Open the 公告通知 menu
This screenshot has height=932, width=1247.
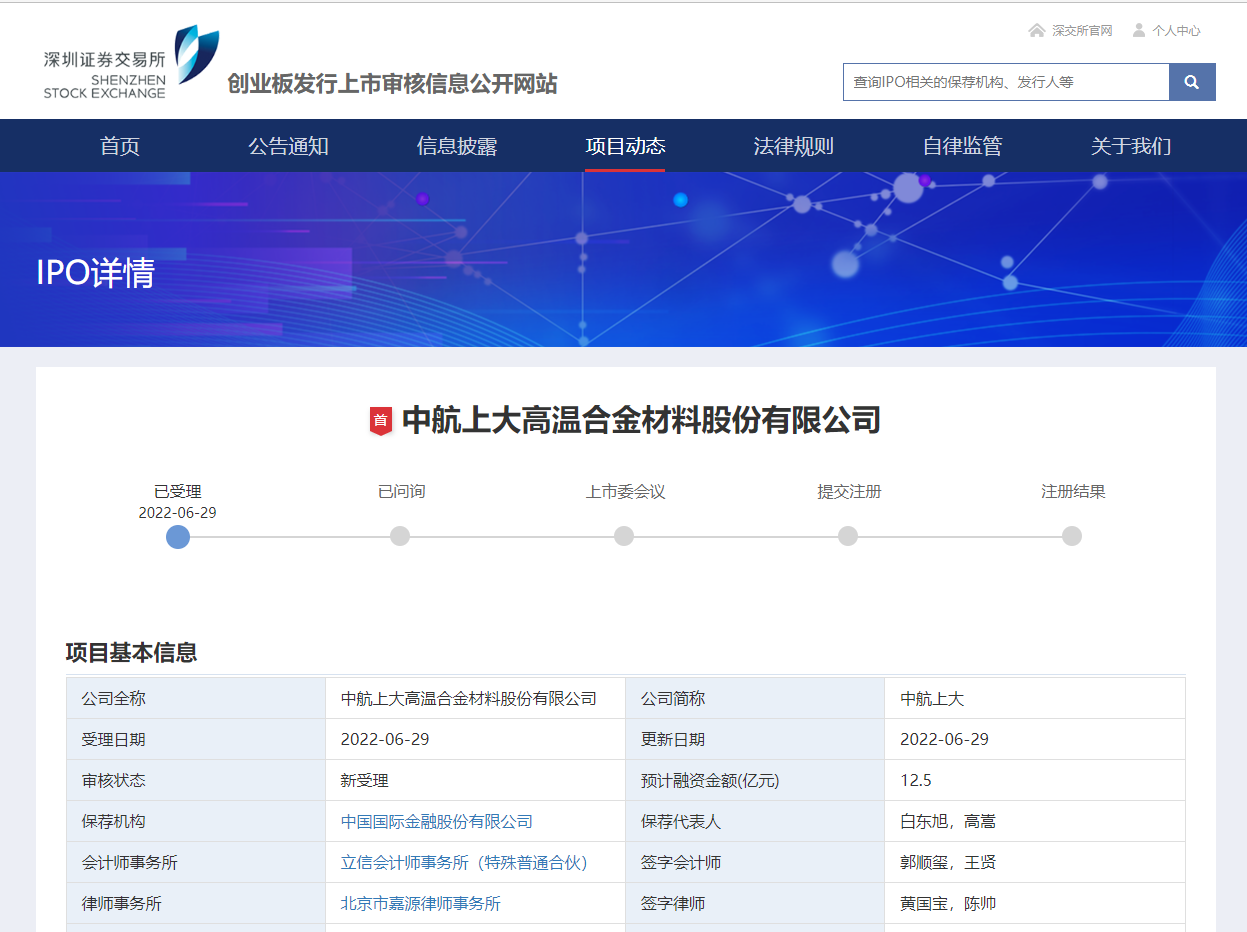(x=288, y=146)
